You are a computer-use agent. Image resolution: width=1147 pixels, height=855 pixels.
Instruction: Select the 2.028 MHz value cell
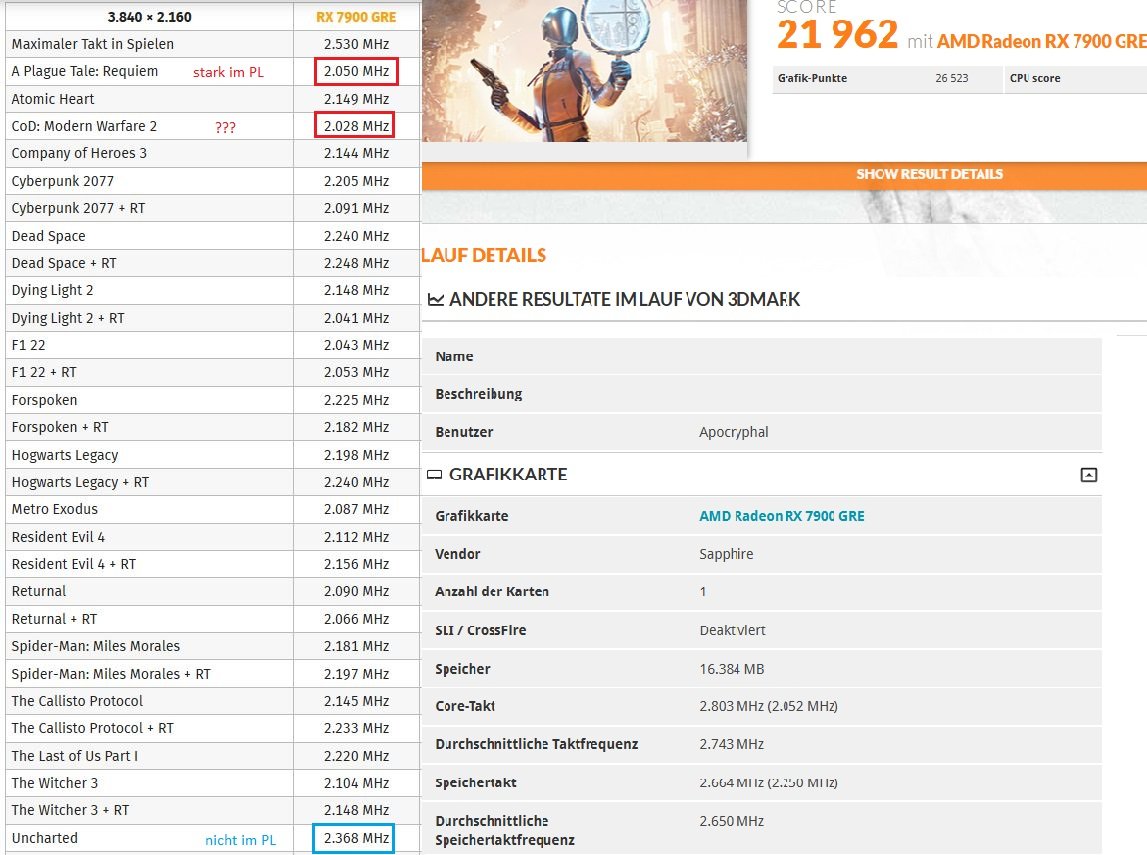(355, 125)
